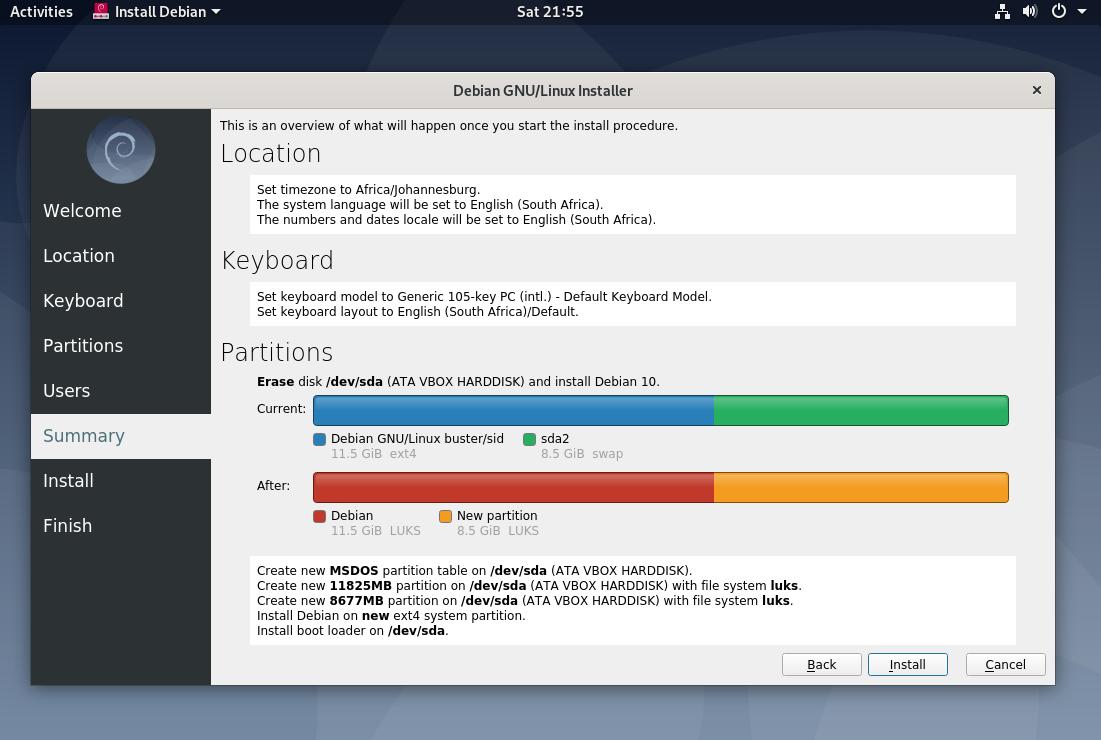The image size is (1101, 740).
Task: Open the network status icon in top bar
Action: click(x=1002, y=12)
